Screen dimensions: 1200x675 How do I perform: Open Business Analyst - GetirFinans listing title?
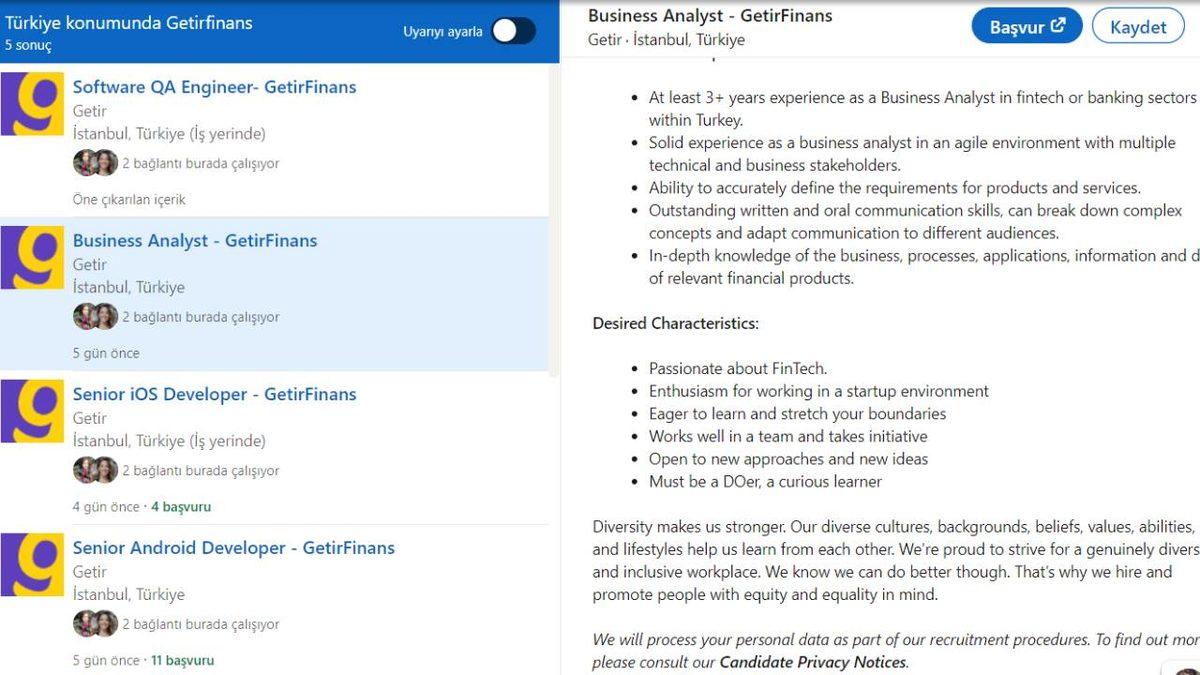tap(195, 241)
